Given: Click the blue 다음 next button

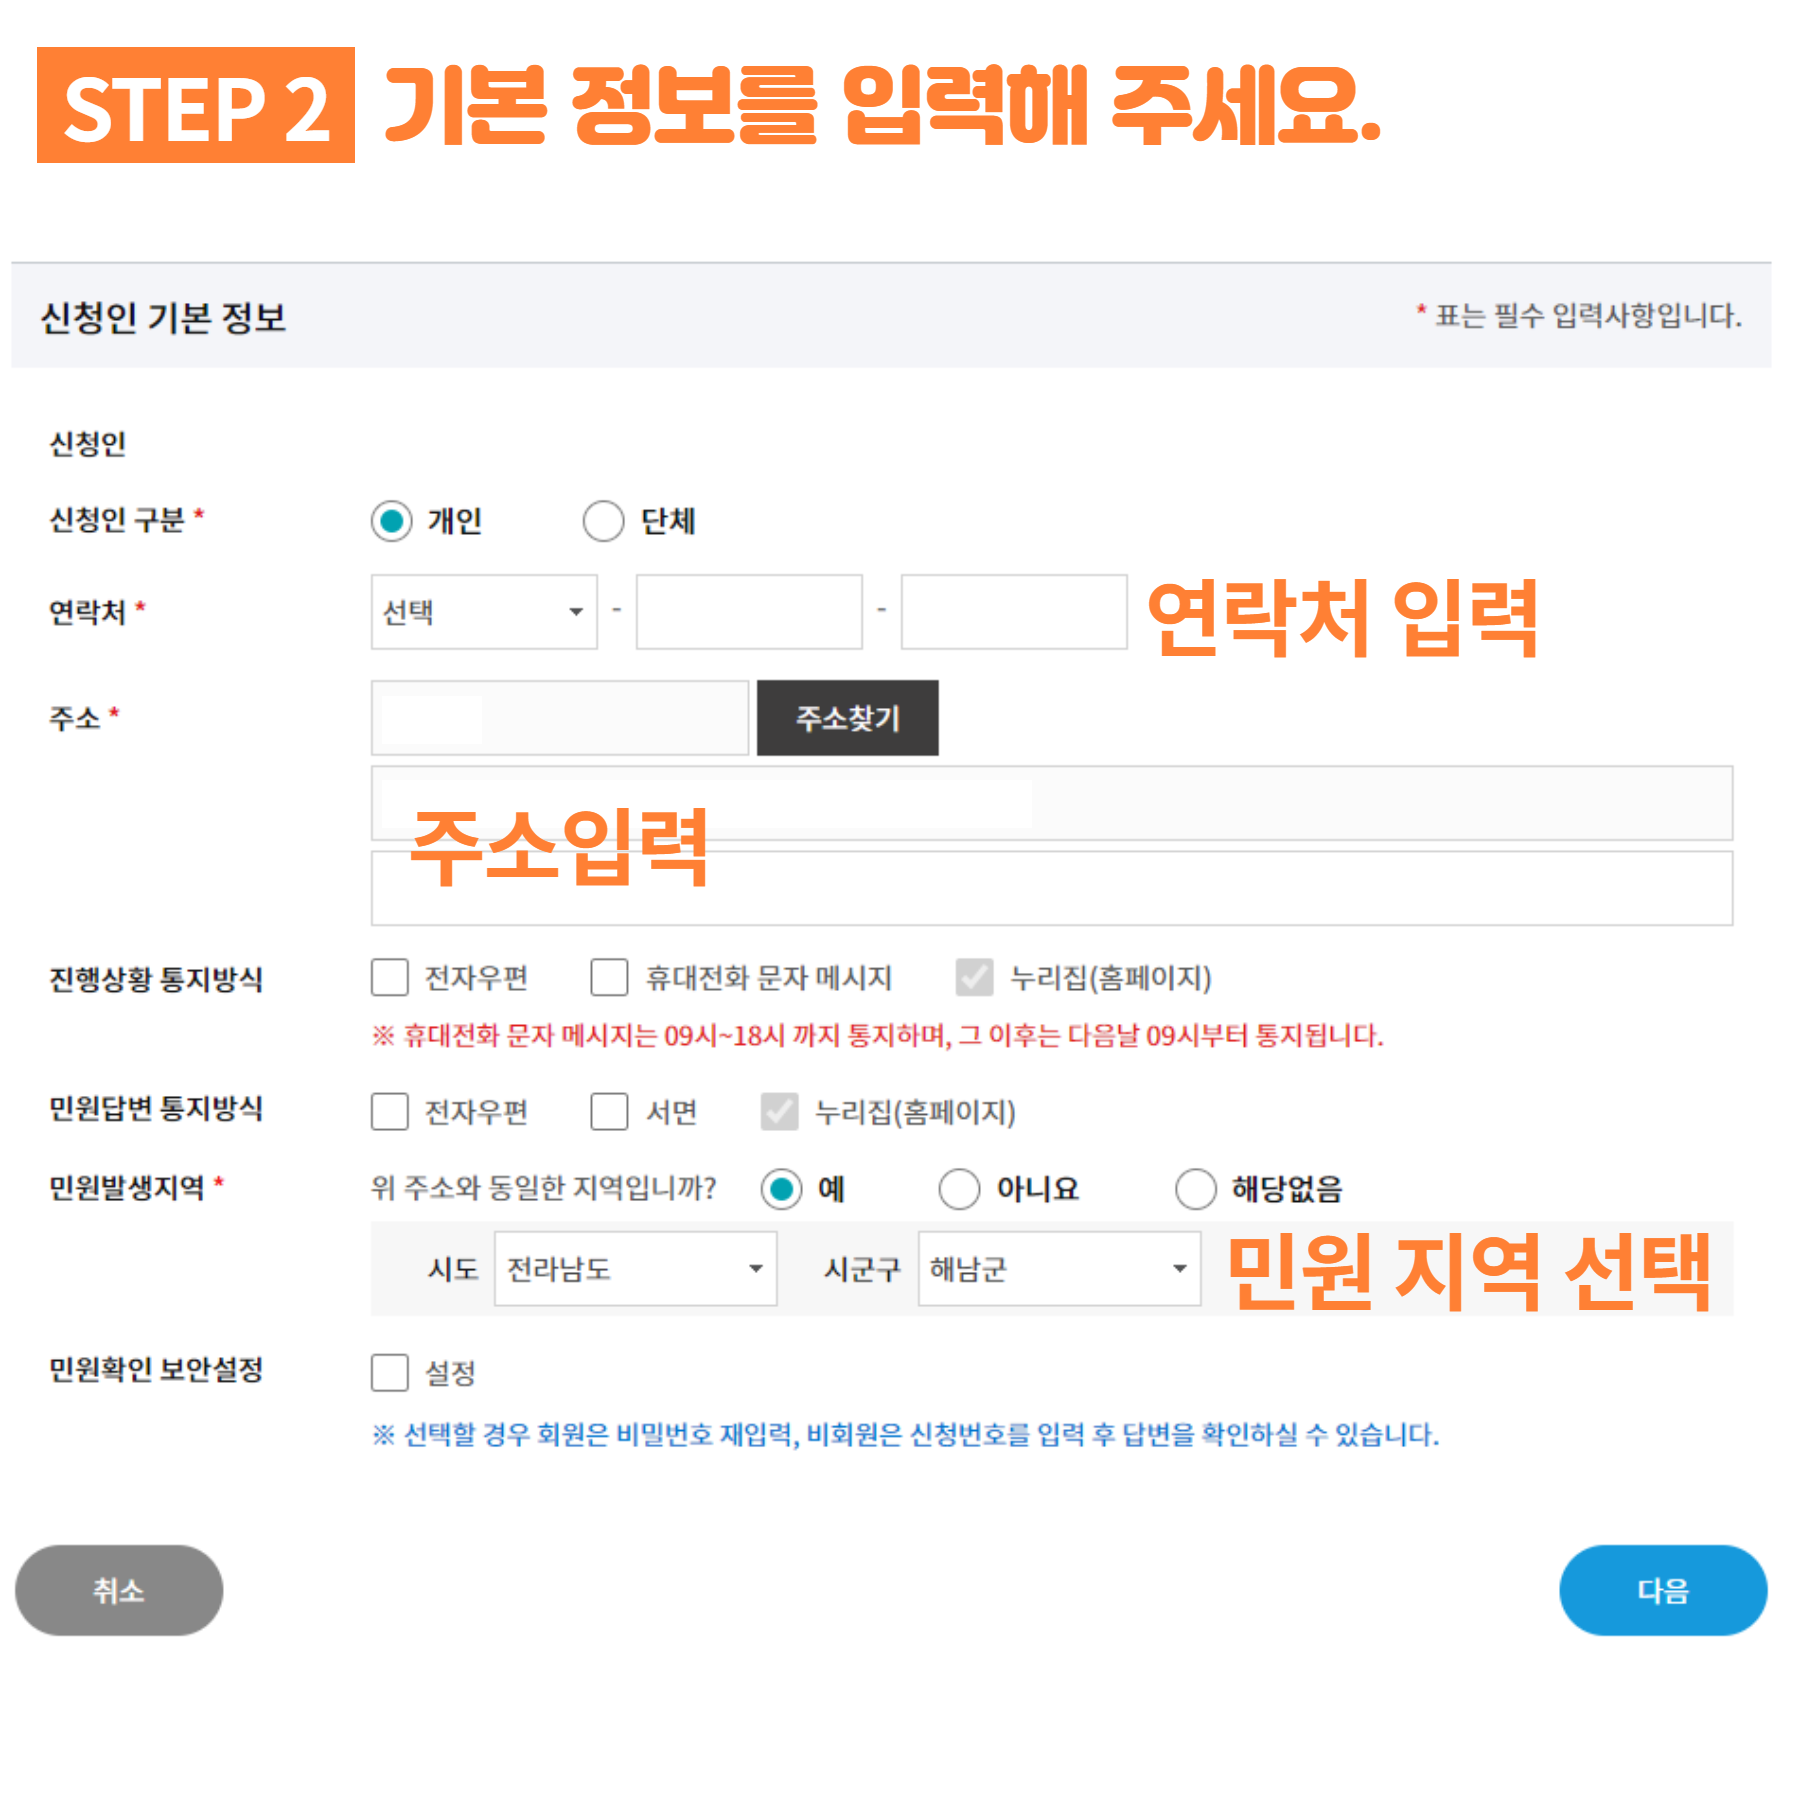Looking at the screenshot, I should pyautogui.click(x=1663, y=1590).
